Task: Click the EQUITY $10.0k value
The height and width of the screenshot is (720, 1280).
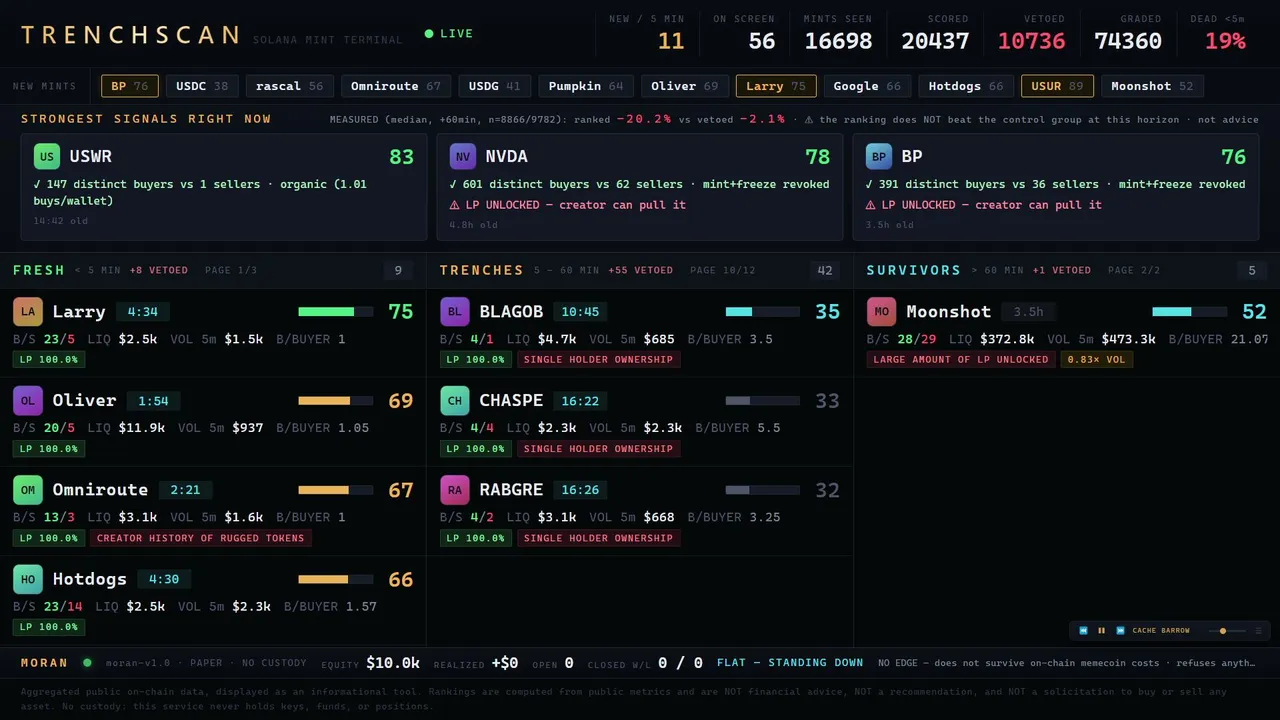Action: 393,663
